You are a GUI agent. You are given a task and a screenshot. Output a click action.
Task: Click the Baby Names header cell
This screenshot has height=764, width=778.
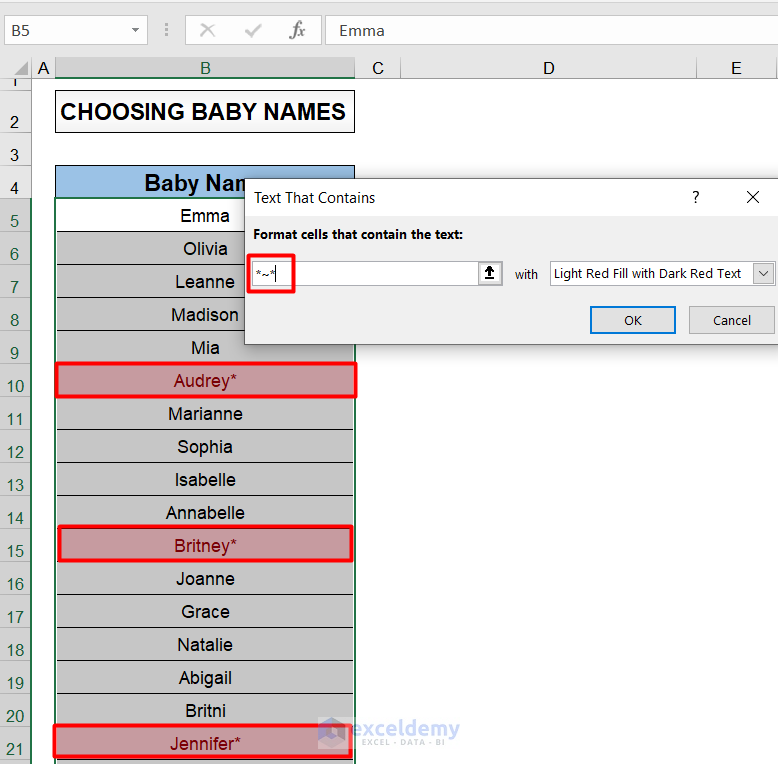pyautogui.click(x=205, y=183)
